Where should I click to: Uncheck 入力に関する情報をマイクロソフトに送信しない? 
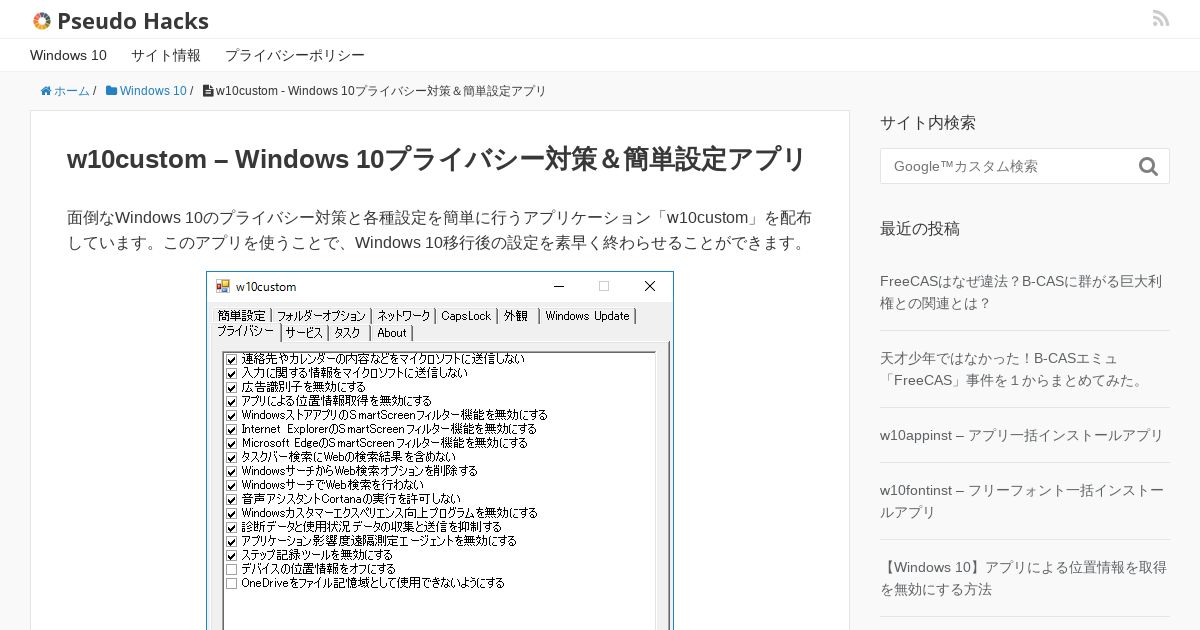point(231,373)
